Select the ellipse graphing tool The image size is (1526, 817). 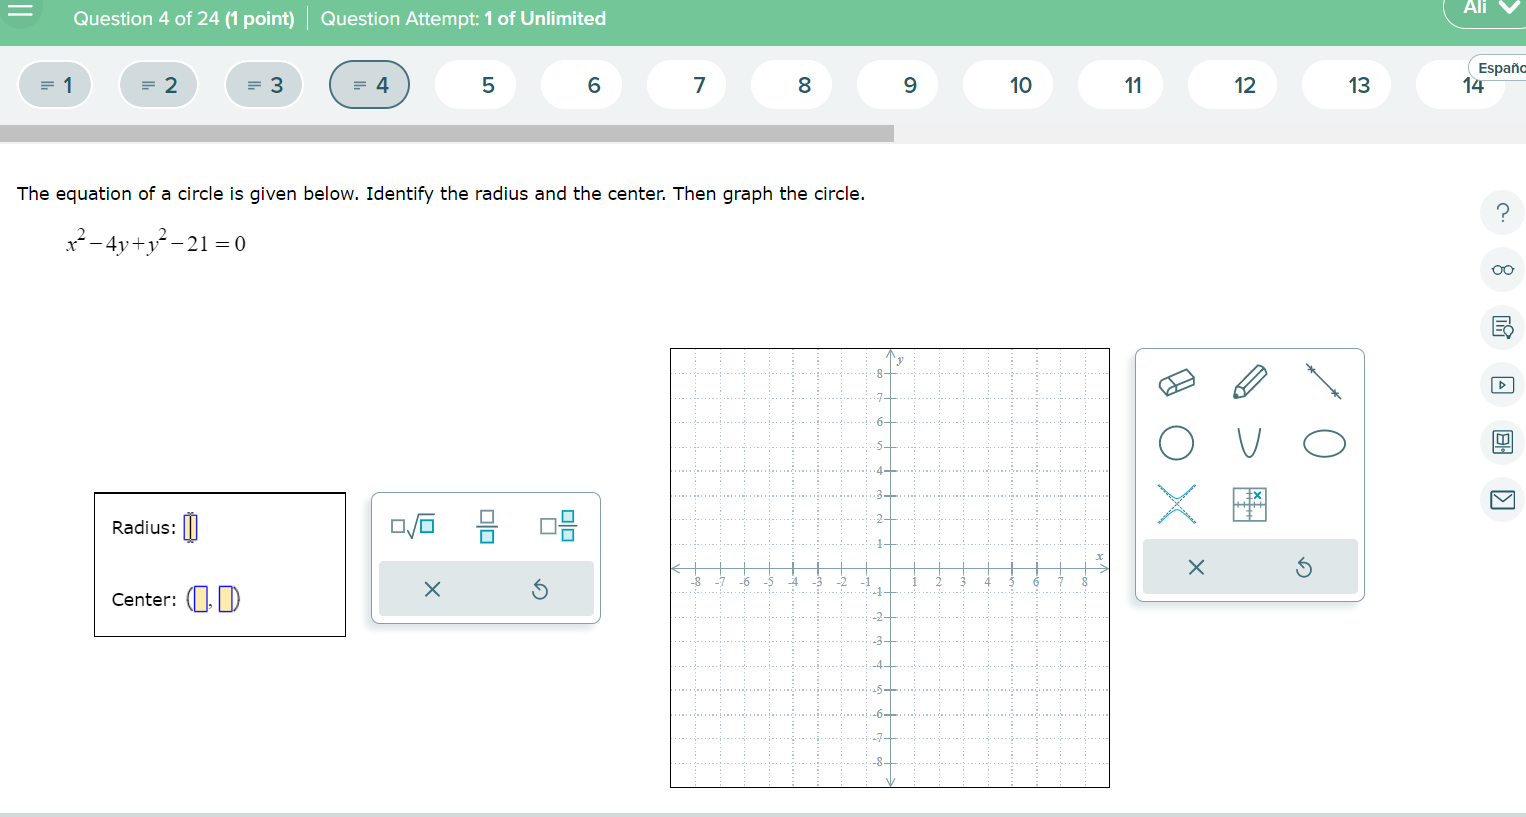pyautogui.click(x=1322, y=444)
